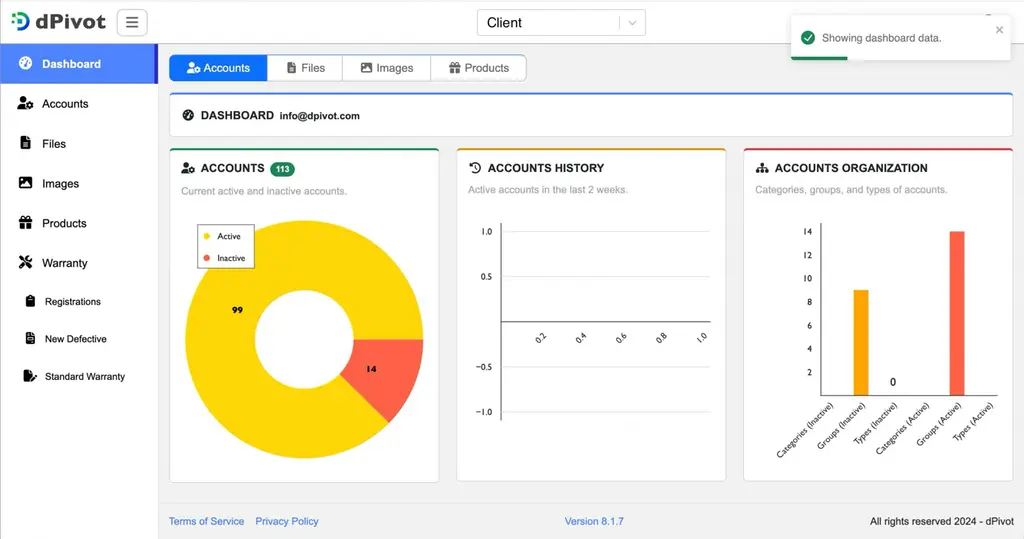The height and width of the screenshot is (539, 1024).
Task: Open Files in the sidebar
Action: tap(78, 144)
